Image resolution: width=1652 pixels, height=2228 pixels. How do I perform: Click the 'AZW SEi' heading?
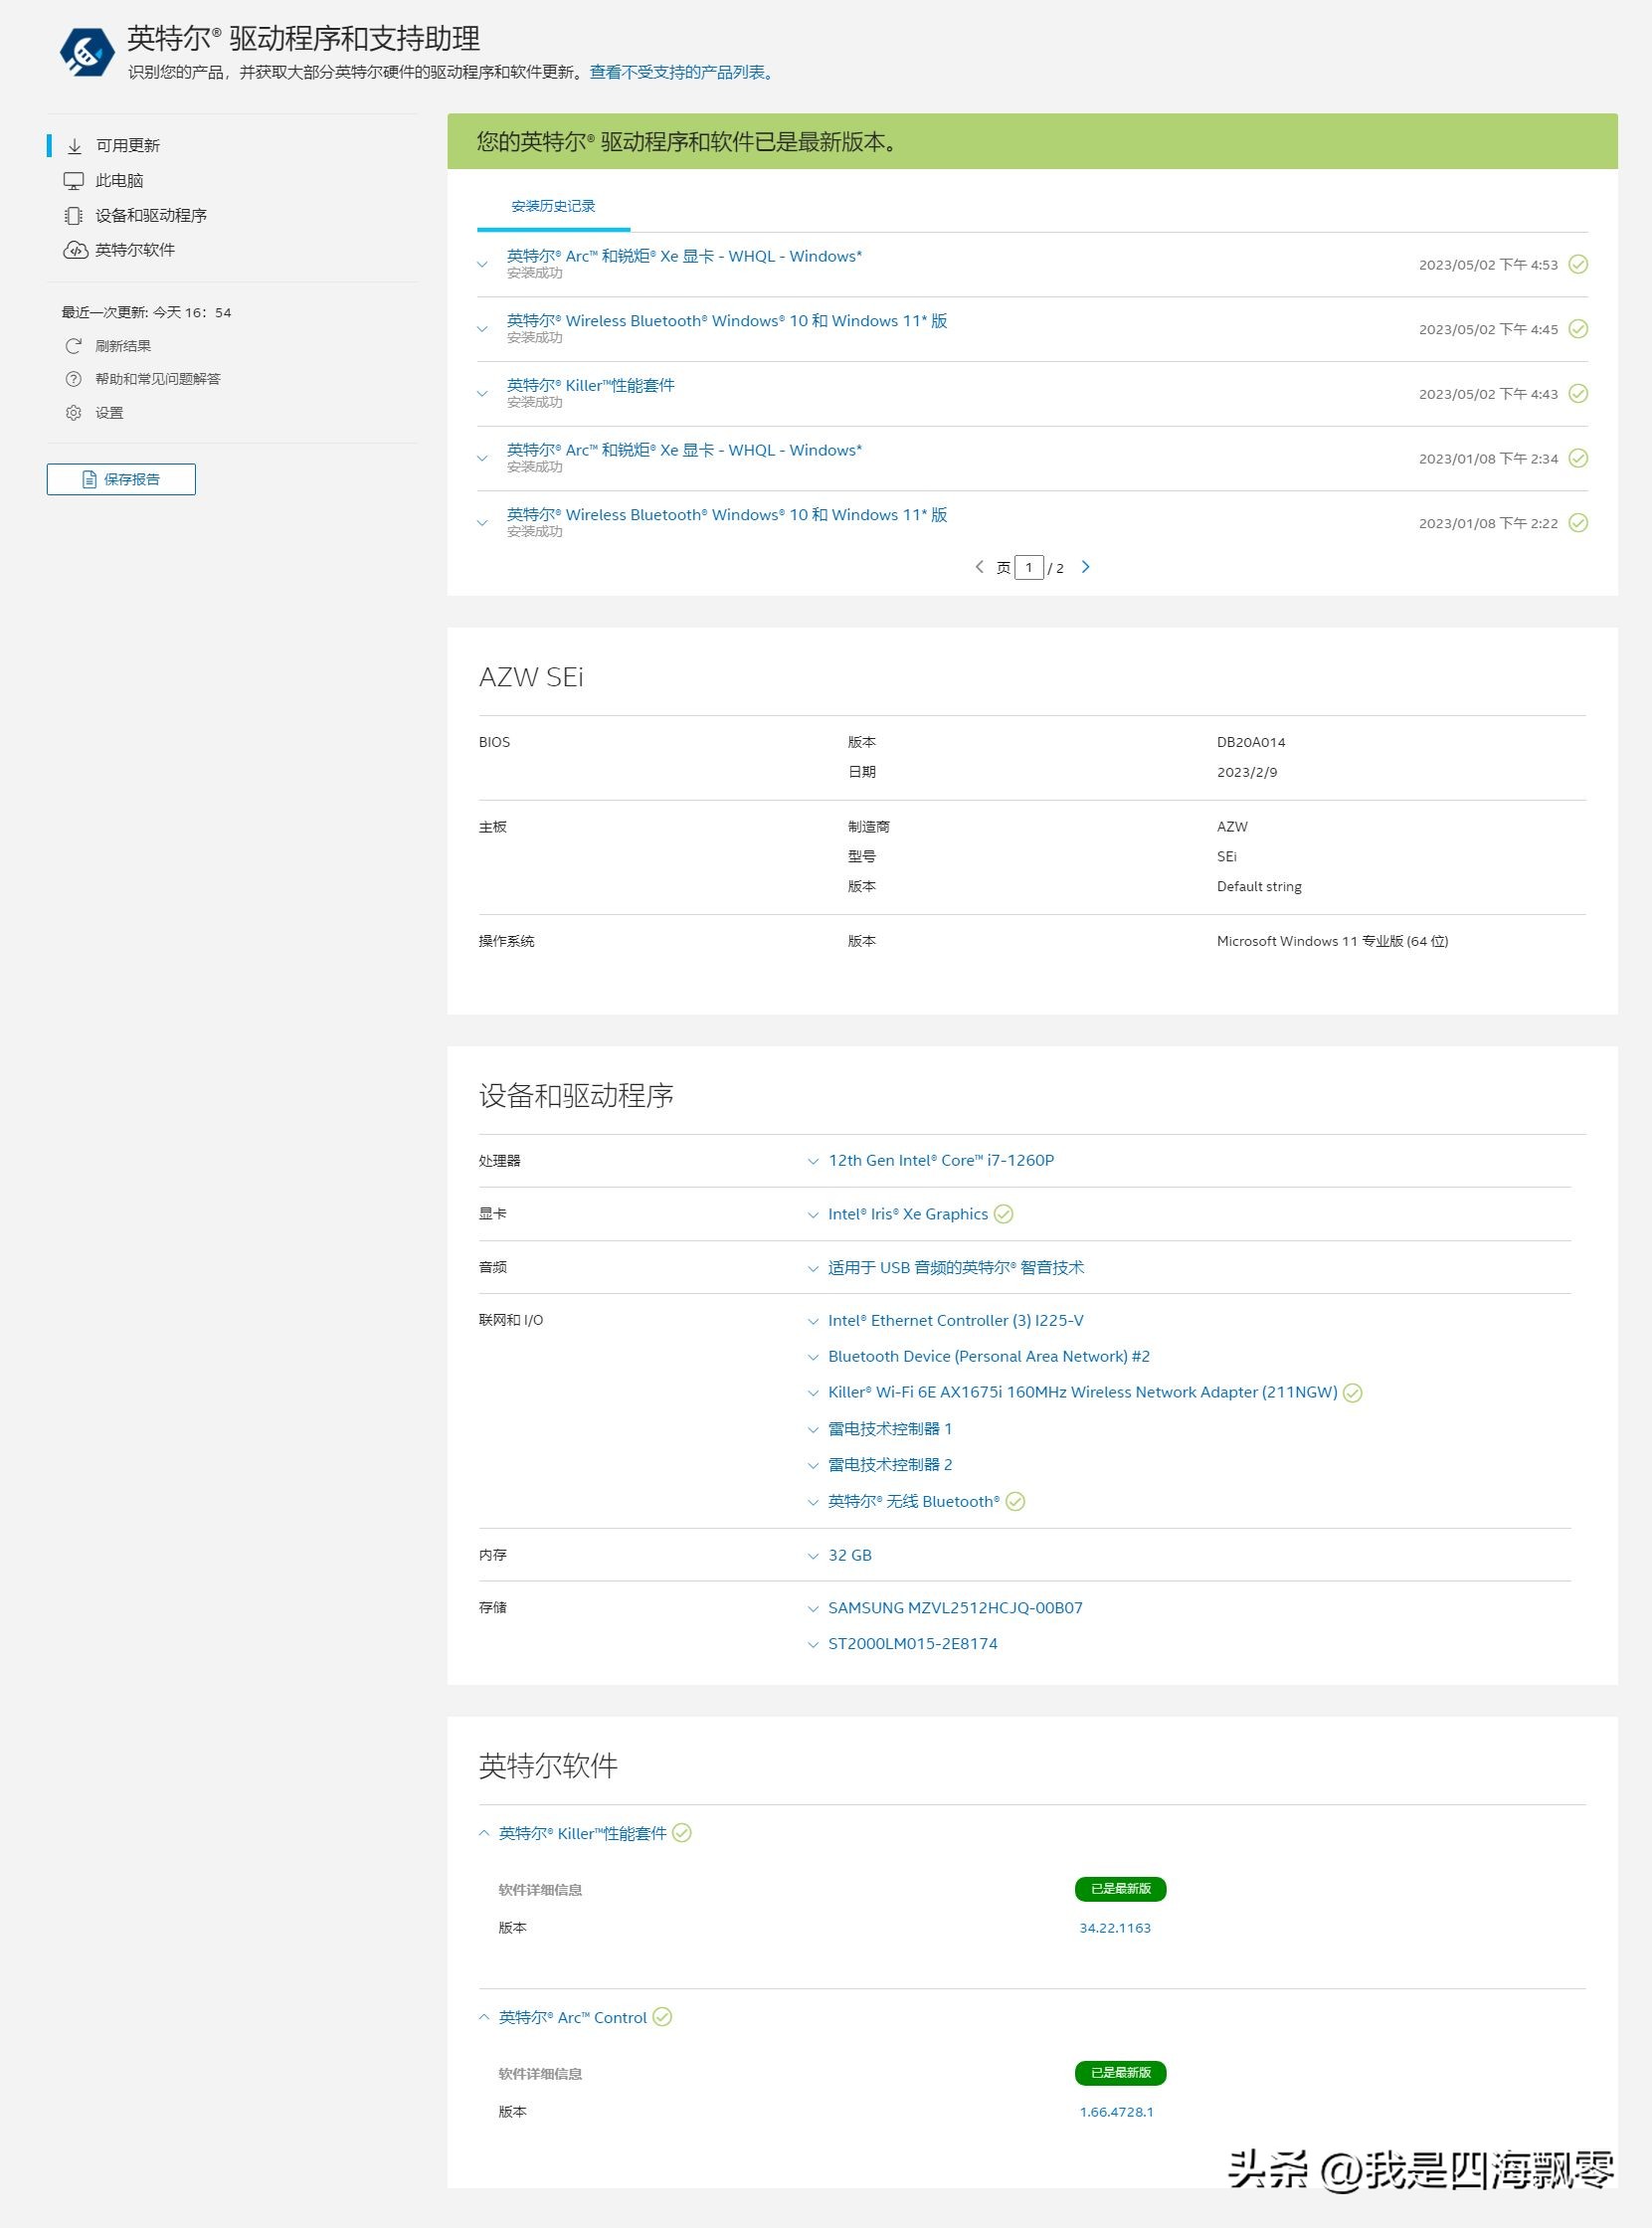pos(531,677)
